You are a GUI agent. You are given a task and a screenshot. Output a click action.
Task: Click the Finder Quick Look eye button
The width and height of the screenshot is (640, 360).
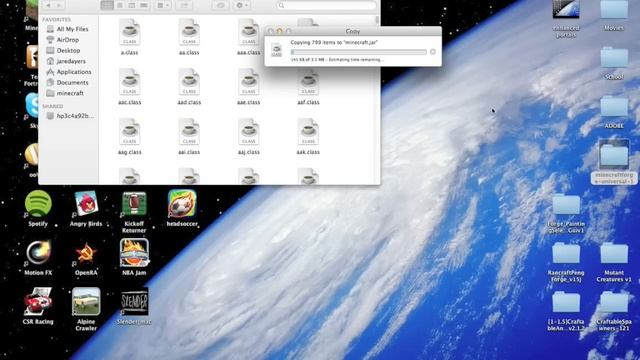[x=220, y=5]
